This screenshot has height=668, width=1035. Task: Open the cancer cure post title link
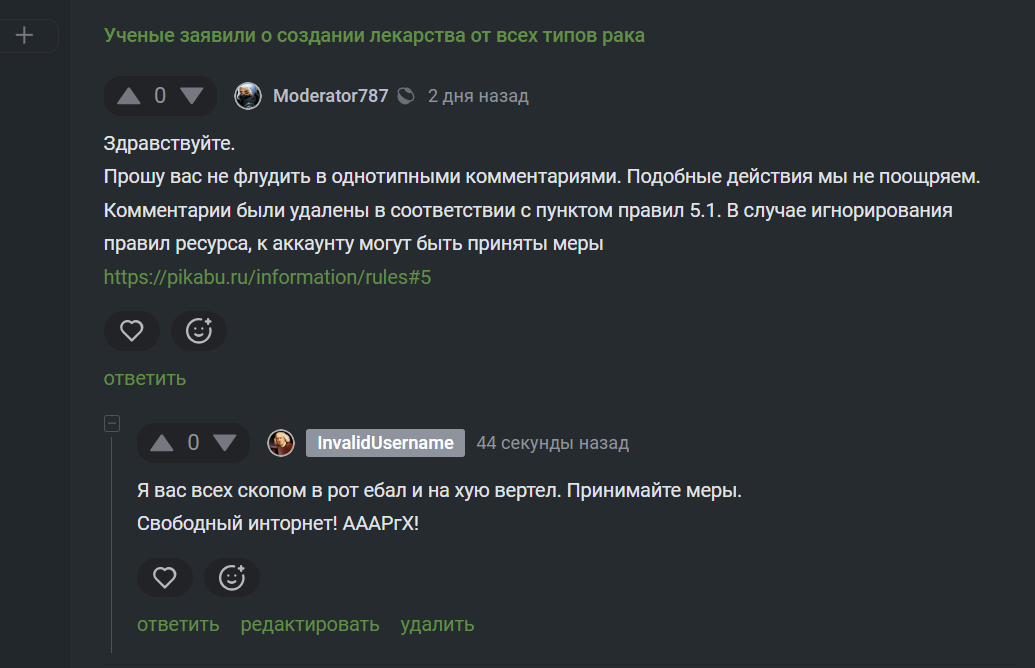pos(374,35)
